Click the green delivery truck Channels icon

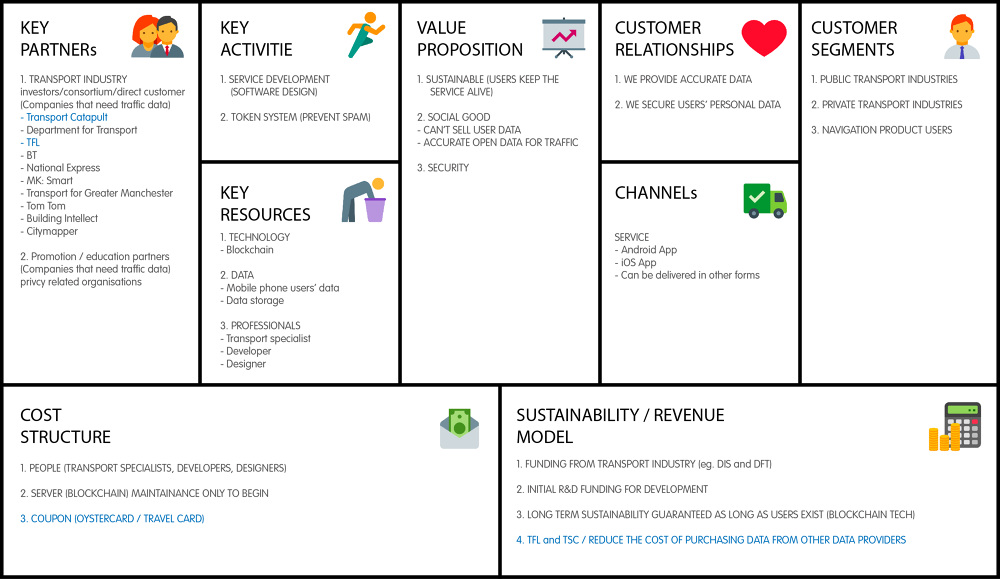pyautogui.click(x=764, y=200)
